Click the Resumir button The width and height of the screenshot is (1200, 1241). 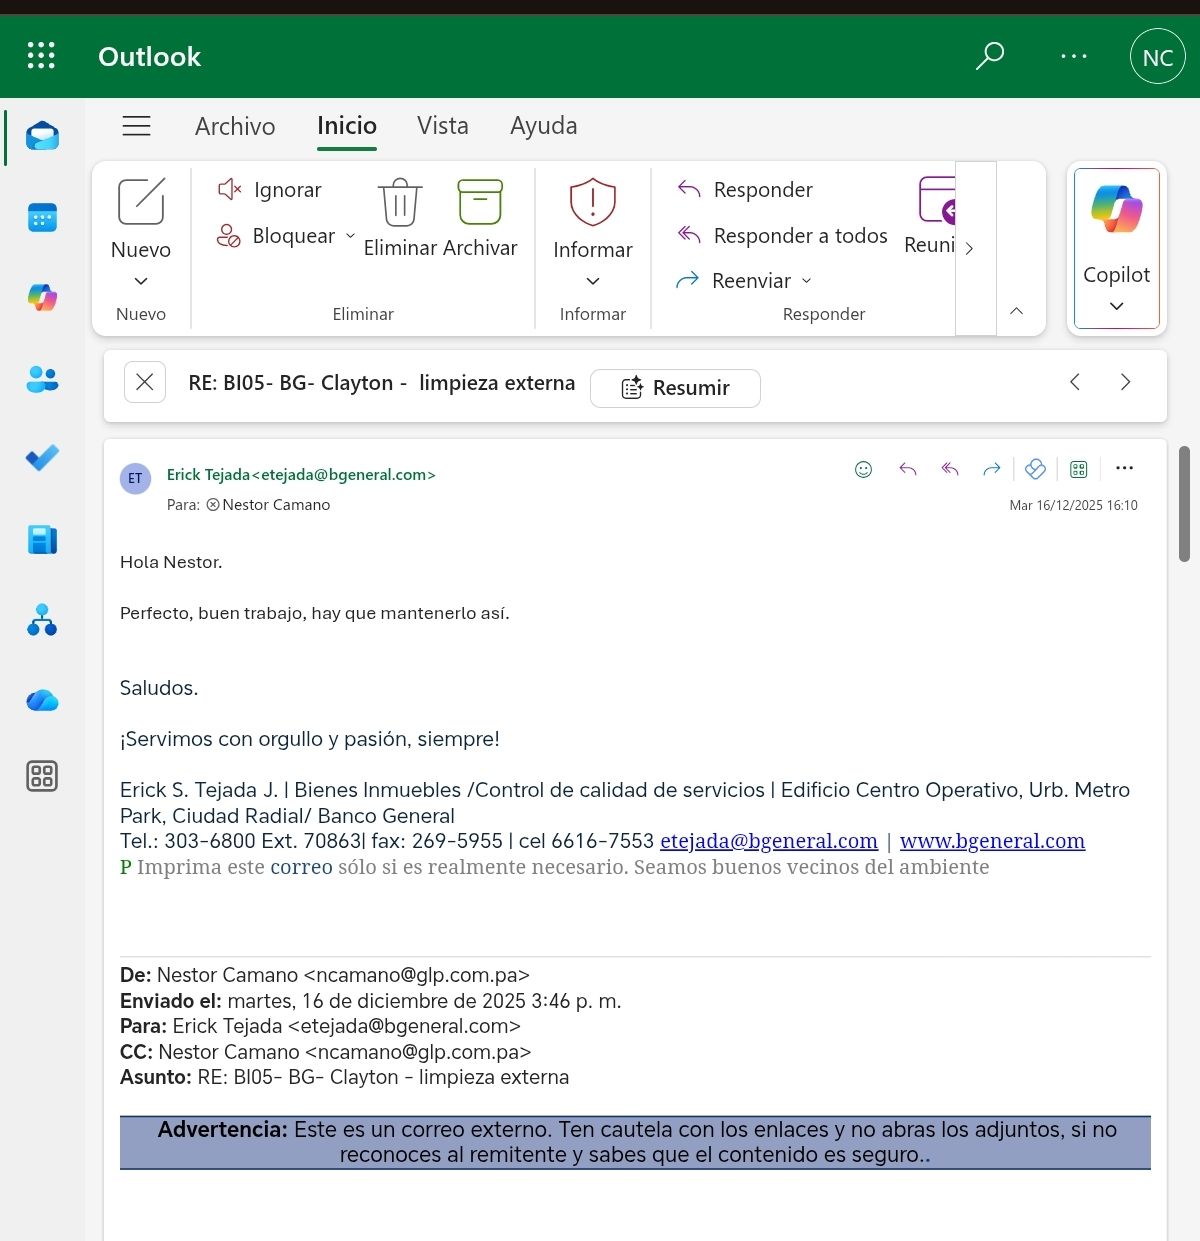click(x=675, y=388)
